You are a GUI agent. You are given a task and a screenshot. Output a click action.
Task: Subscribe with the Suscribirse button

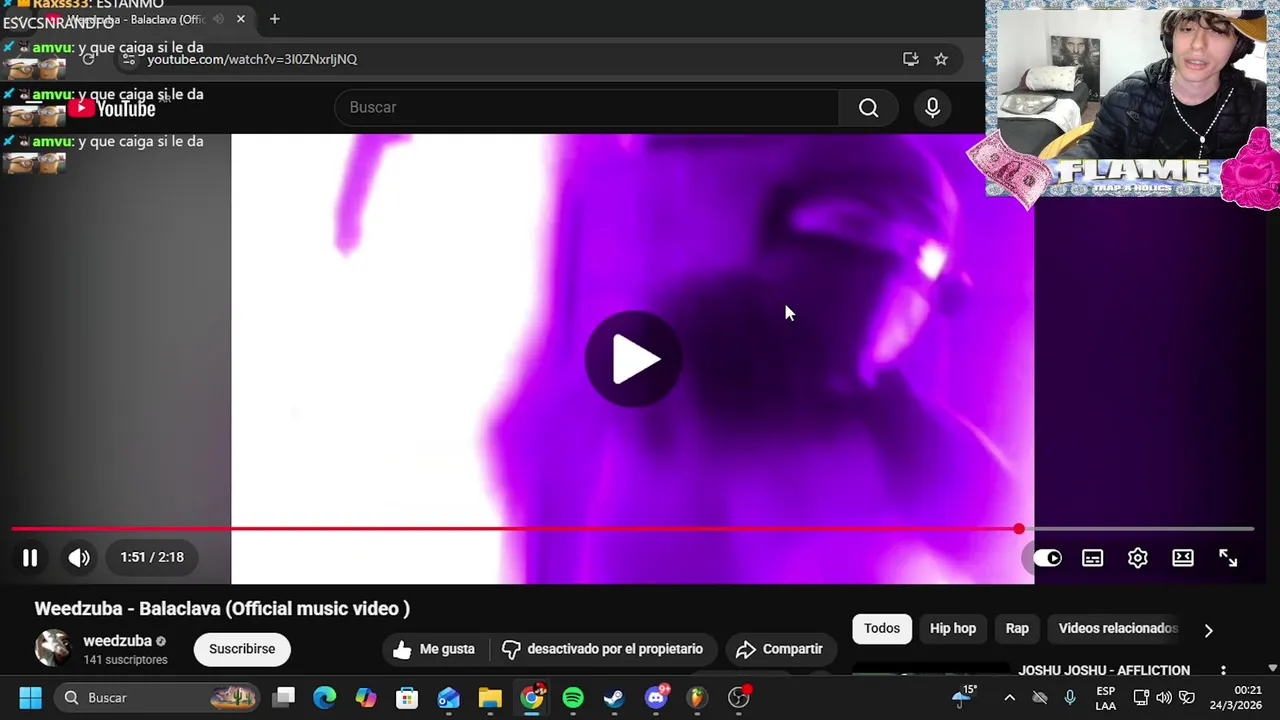click(x=242, y=649)
